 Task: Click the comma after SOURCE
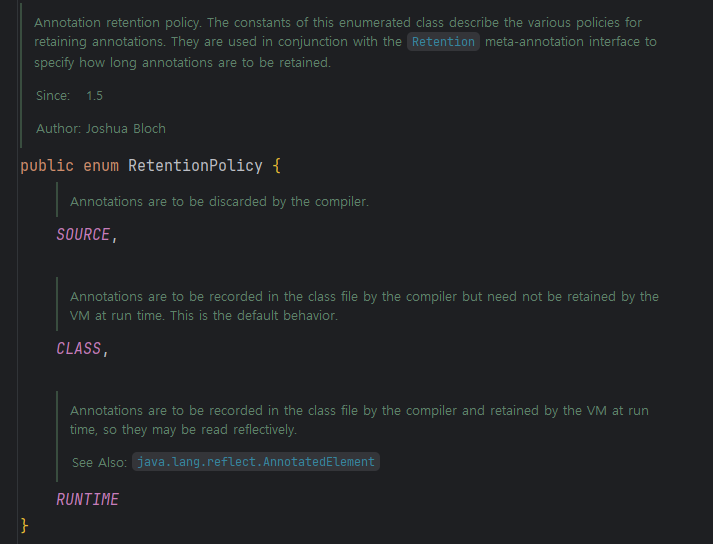pos(115,236)
